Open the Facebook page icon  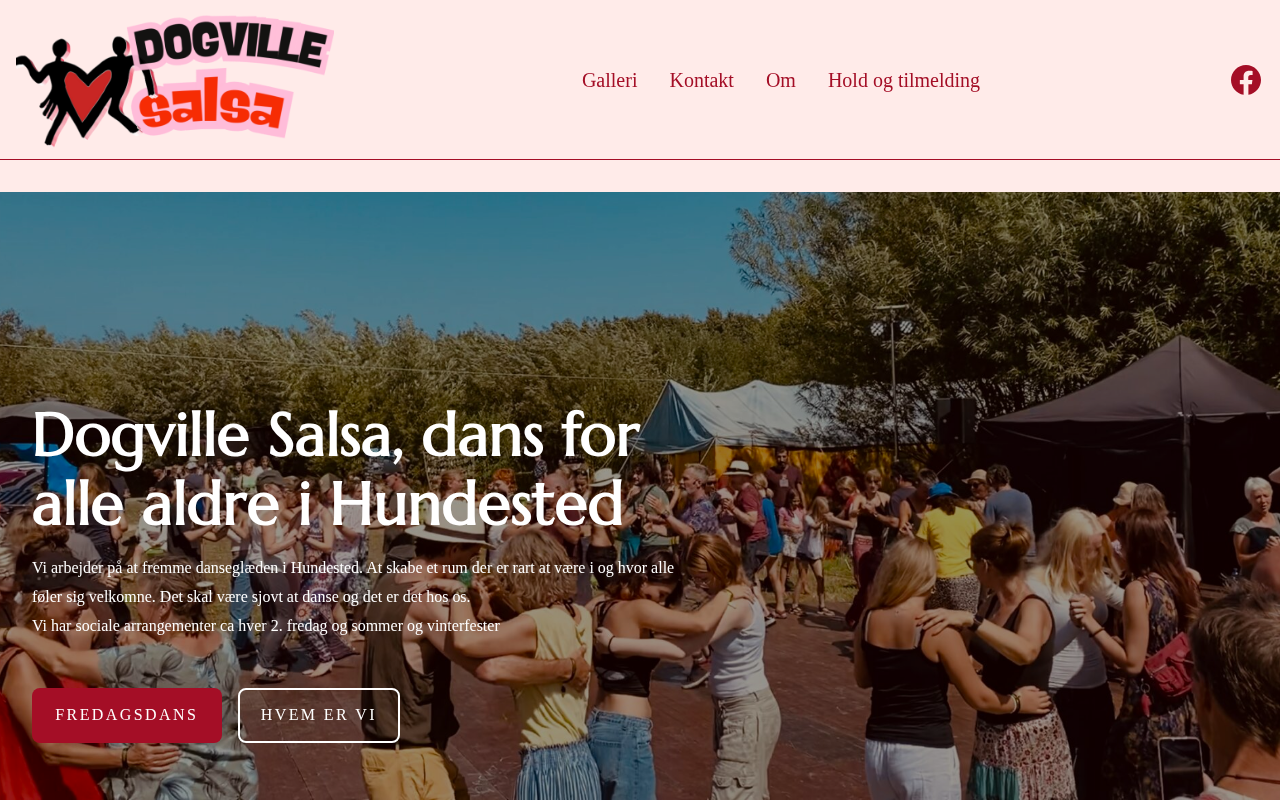(x=1245, y=80)
